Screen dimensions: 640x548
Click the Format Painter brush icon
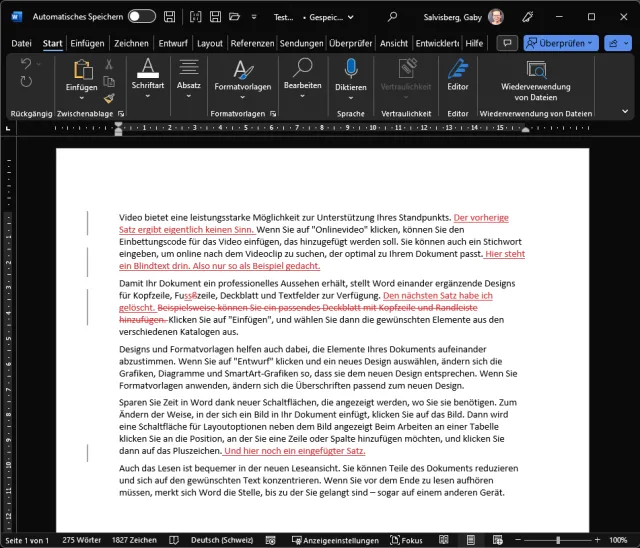coord(109,98)
